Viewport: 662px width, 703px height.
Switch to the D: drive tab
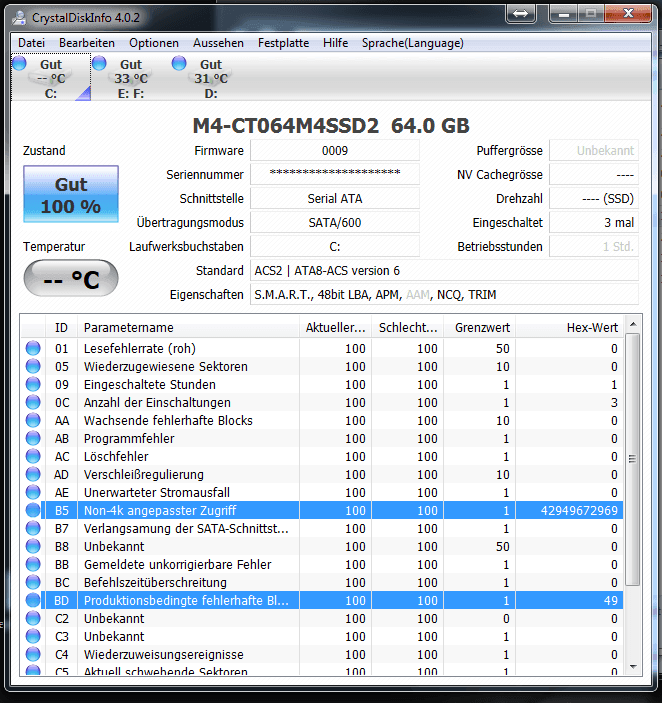tap(211, 77)
